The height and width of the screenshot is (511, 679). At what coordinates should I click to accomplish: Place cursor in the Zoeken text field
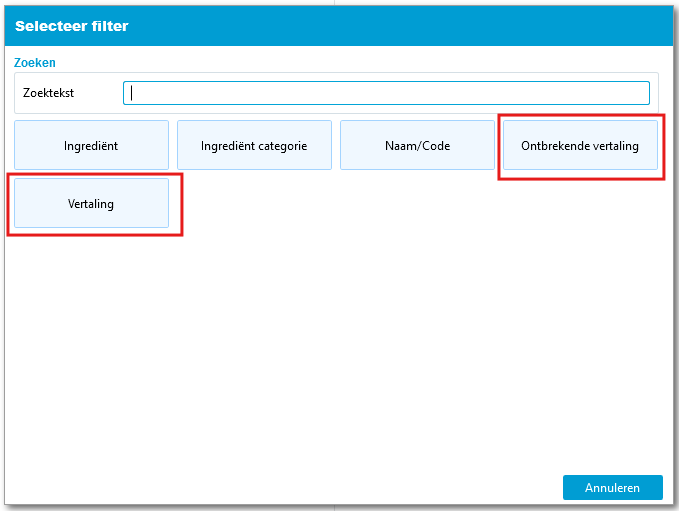pyautogui.click(x=386, y=93)
